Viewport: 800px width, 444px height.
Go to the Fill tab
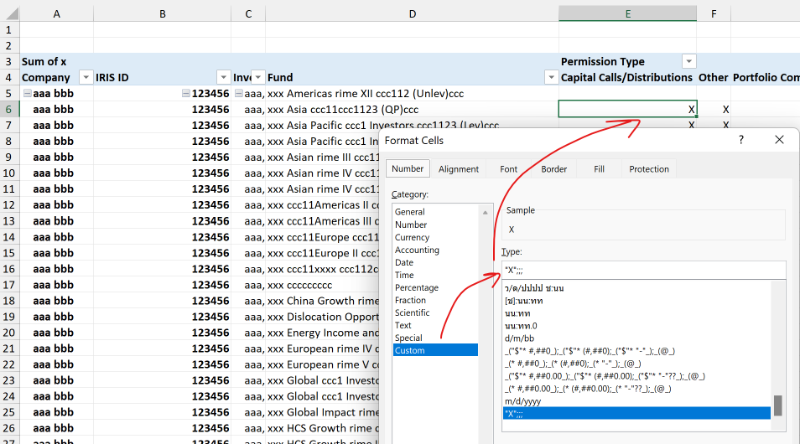click(598, 169)
